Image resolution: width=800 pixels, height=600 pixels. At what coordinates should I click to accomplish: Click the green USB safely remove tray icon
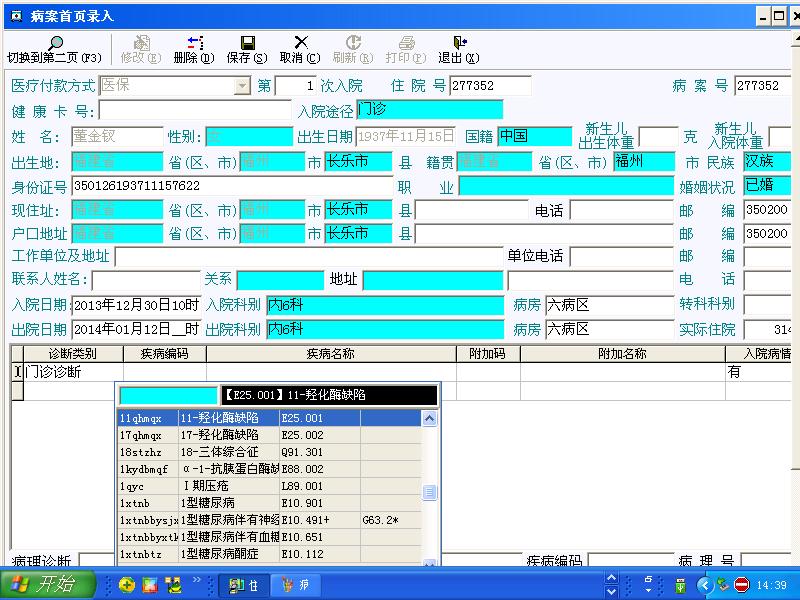pyautogui.click(x=680, y=585)
